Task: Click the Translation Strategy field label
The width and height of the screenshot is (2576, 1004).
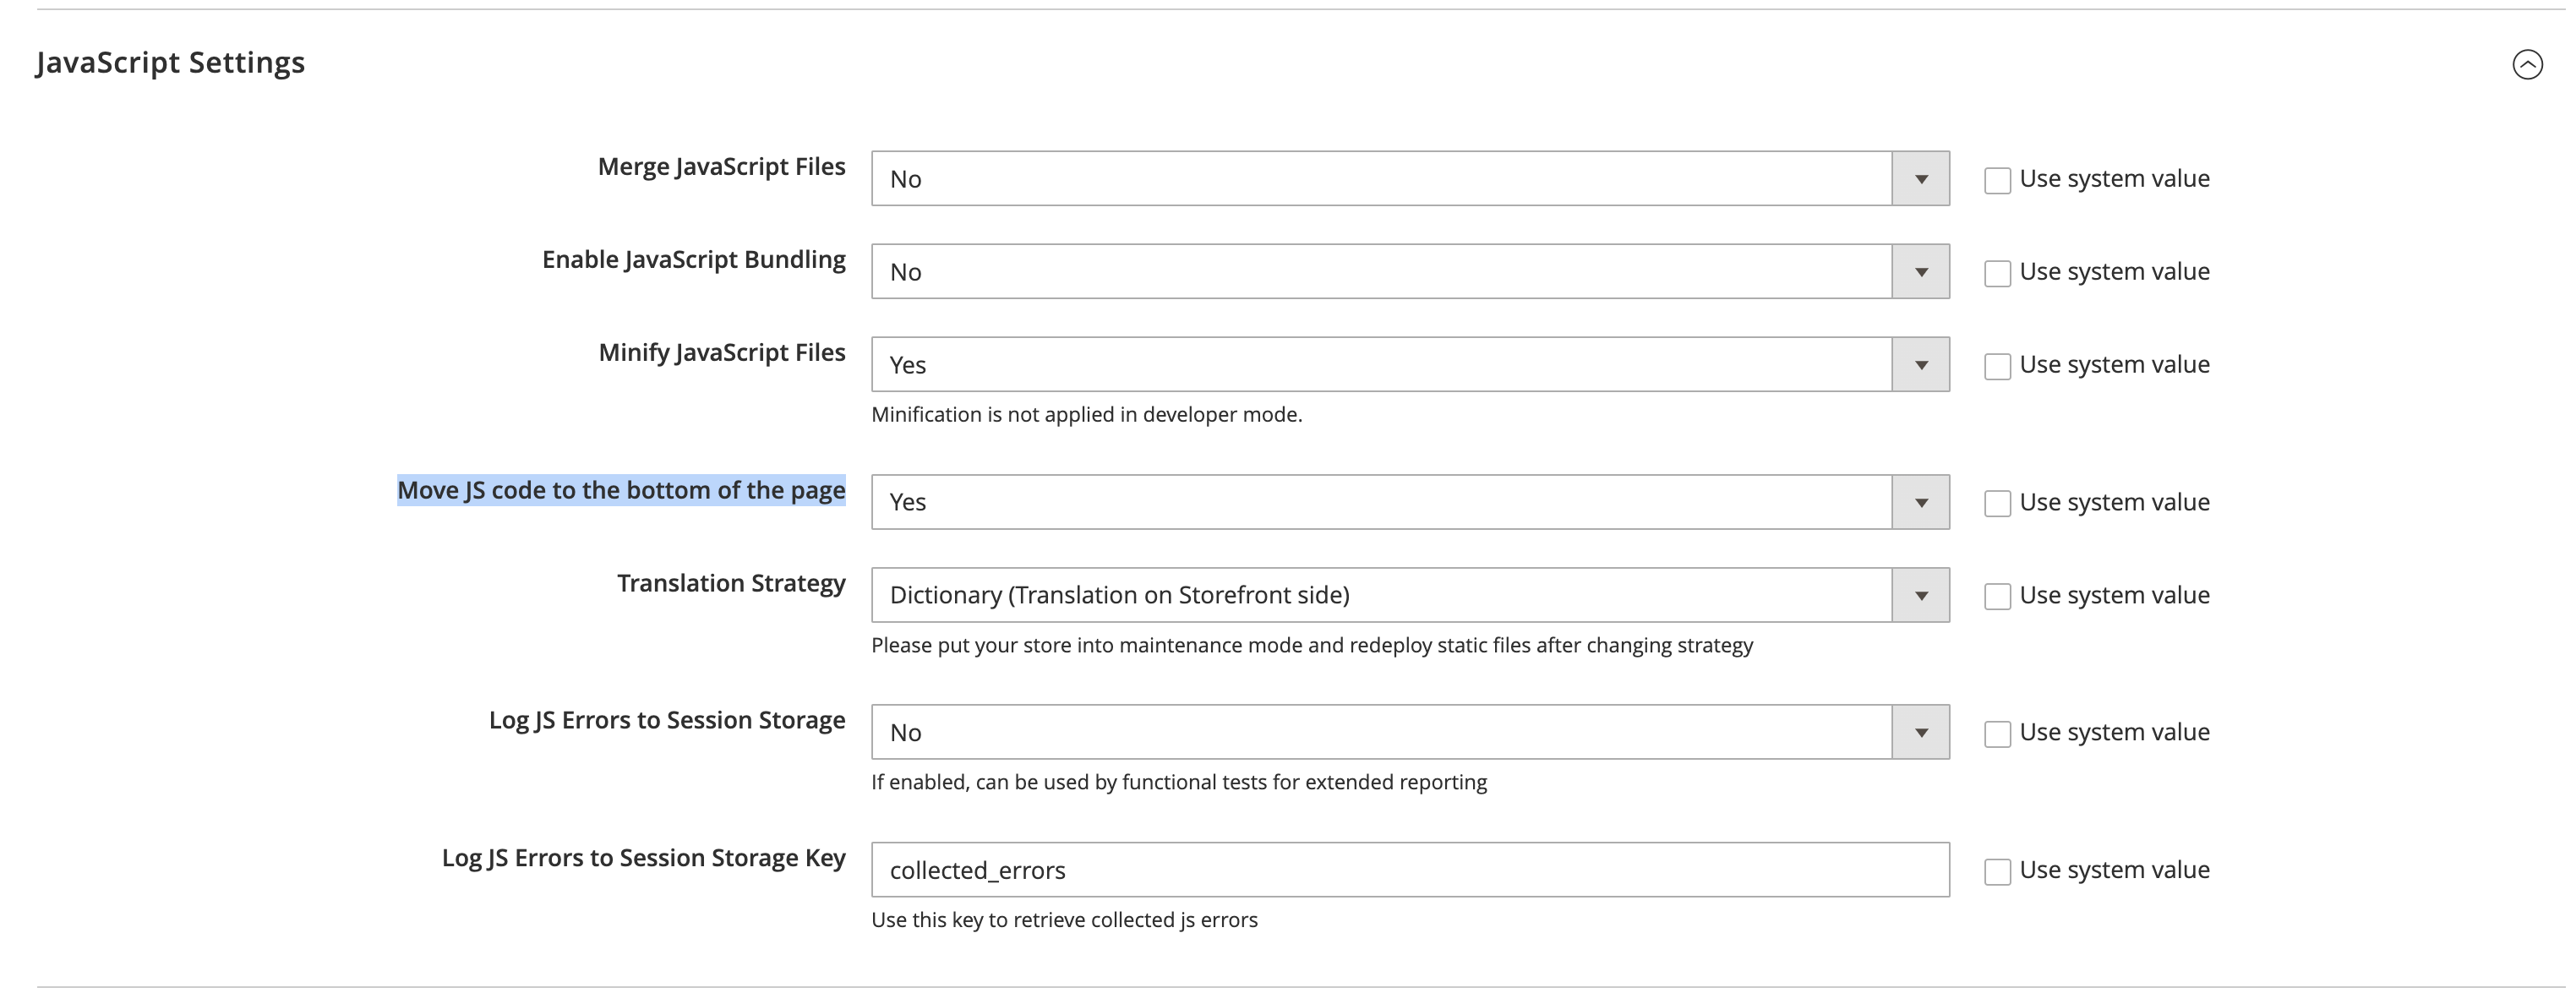Action: pos(731,583)
